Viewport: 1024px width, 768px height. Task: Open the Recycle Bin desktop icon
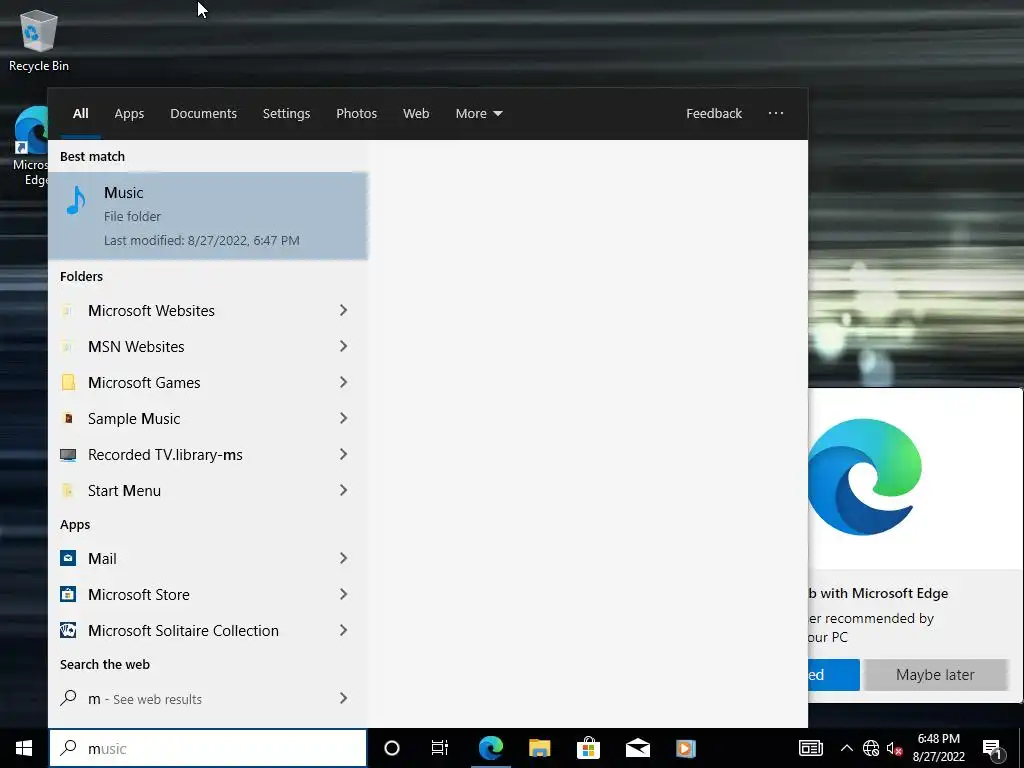click(39, 40)
